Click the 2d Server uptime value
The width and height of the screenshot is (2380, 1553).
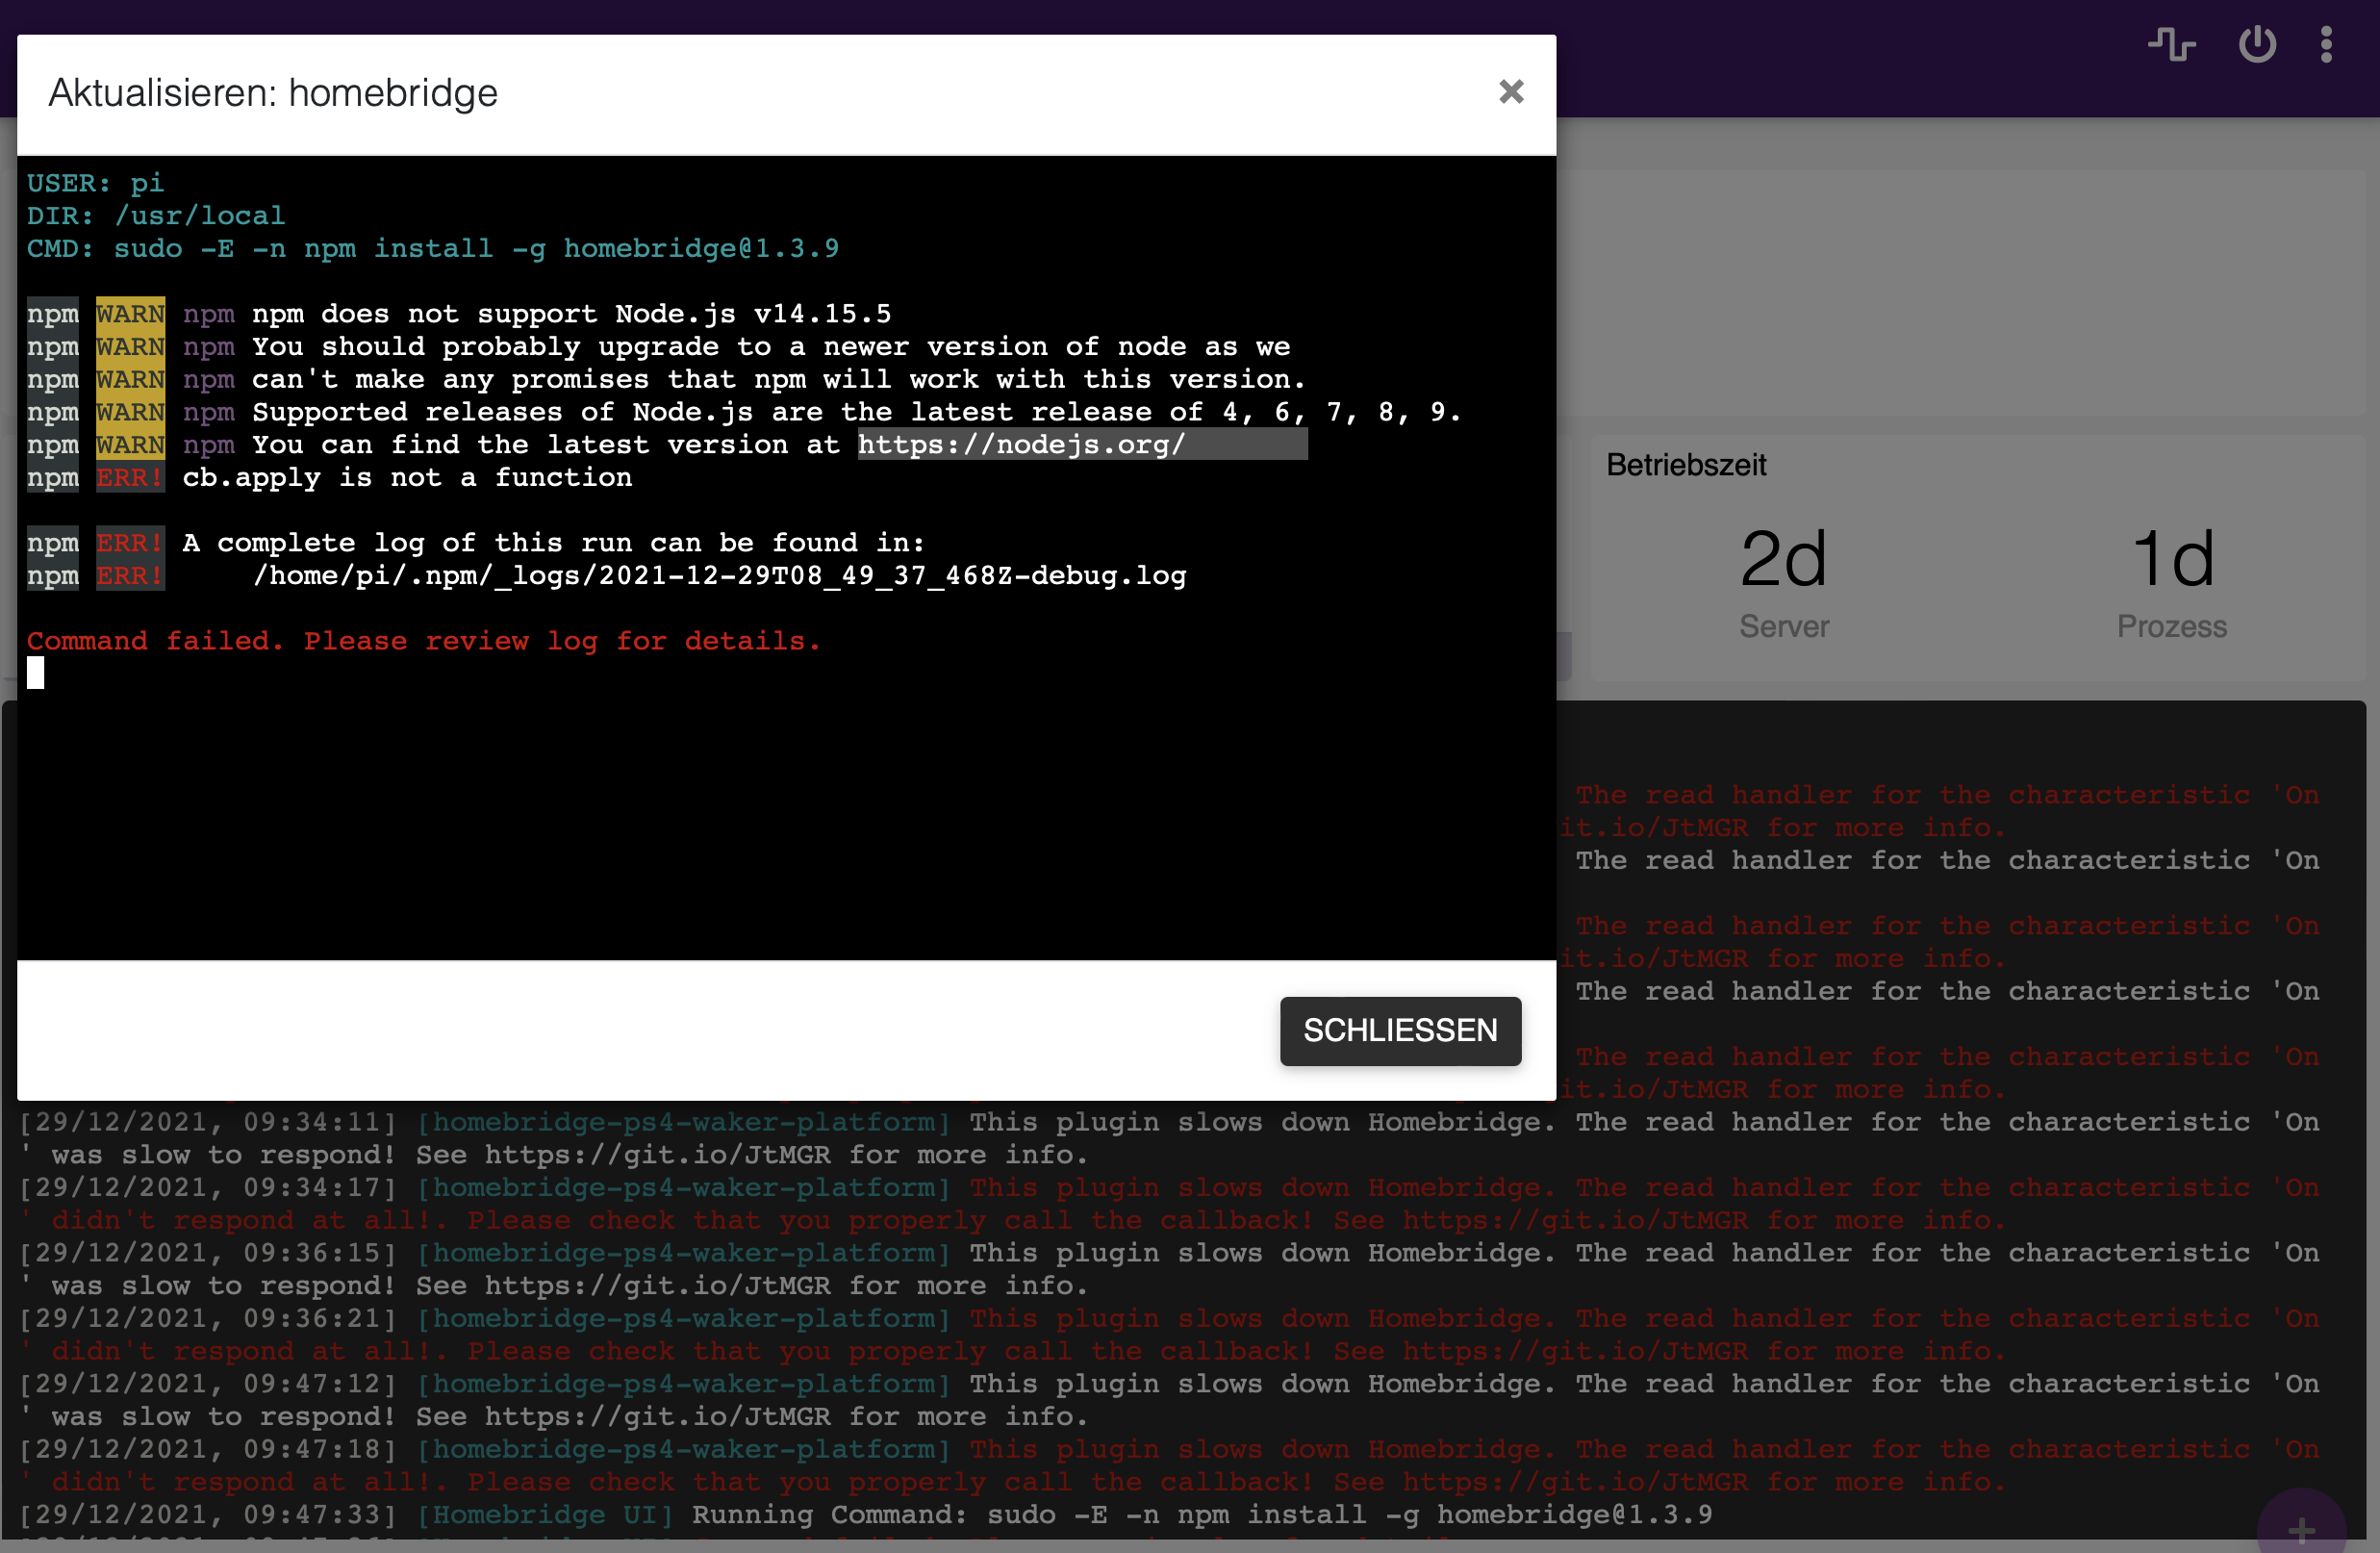[x=1783, y=559]
